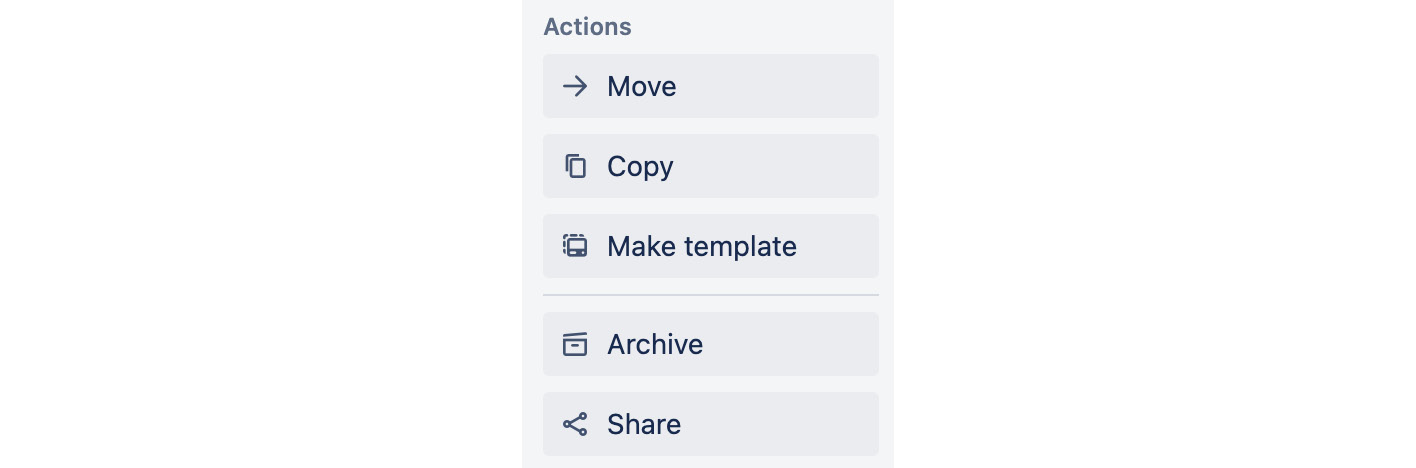Viewport: 1416px width, 468px height.
Task: Click the divider line above Archive
Action: pos(711,295)
